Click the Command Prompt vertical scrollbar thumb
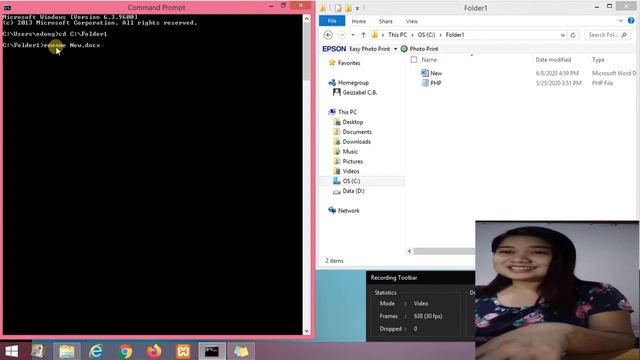This screenshot has width=640, height=360. [307, 52]
